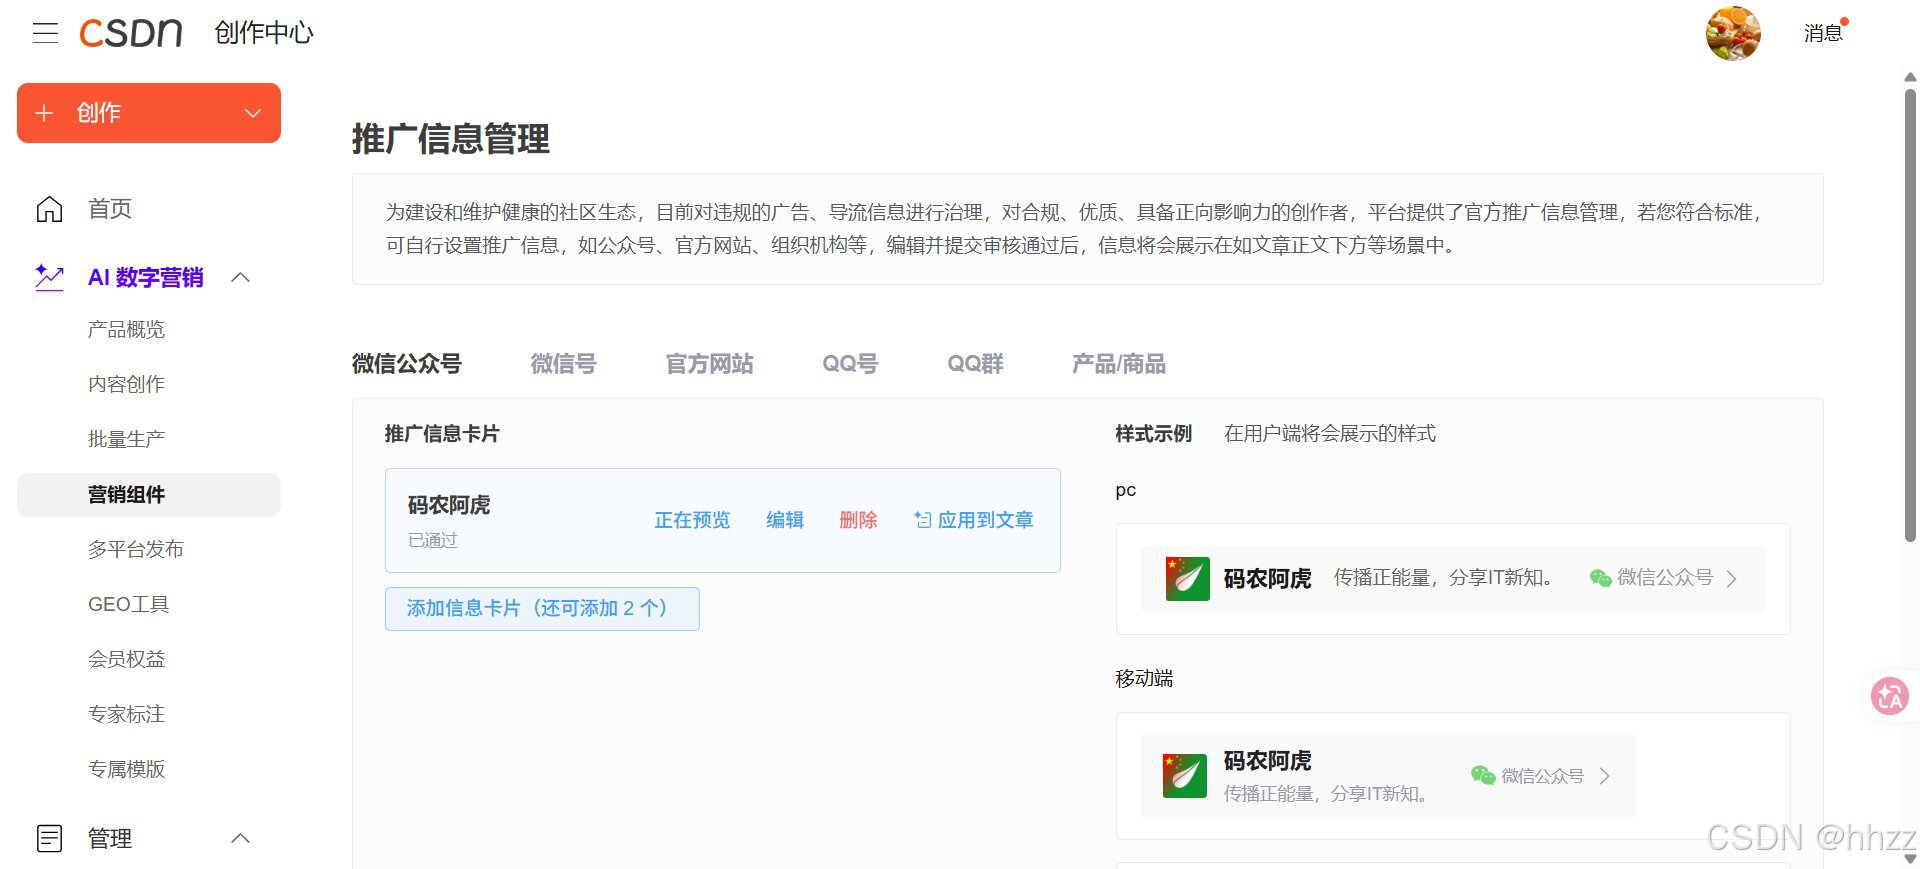
Task: Click the 管理 document icon
Action: pyautogui.click(x=49, y=838)
